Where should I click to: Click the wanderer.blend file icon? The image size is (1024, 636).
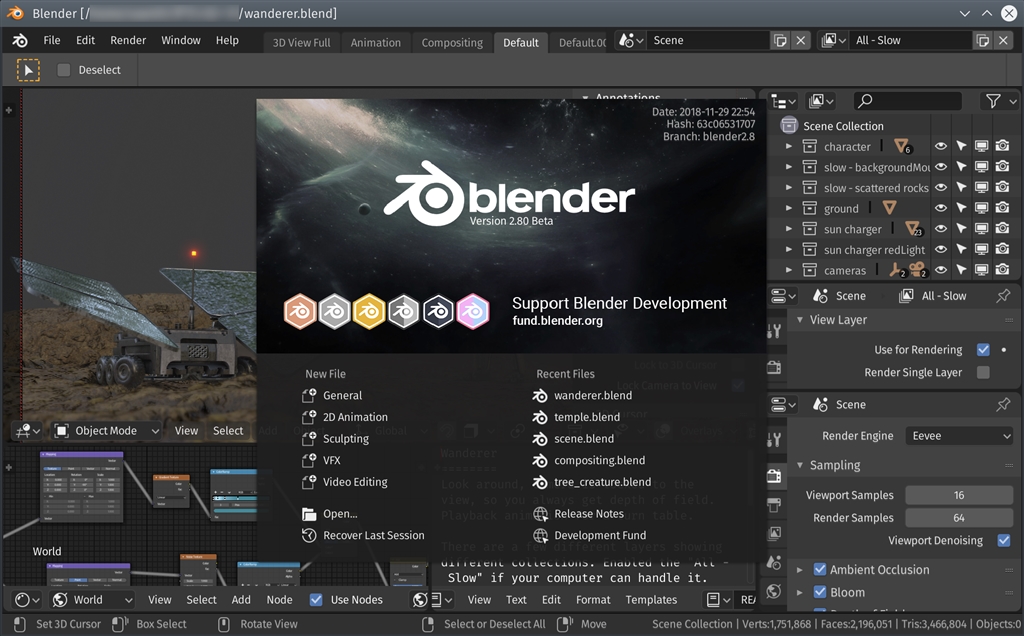(540, 396)
